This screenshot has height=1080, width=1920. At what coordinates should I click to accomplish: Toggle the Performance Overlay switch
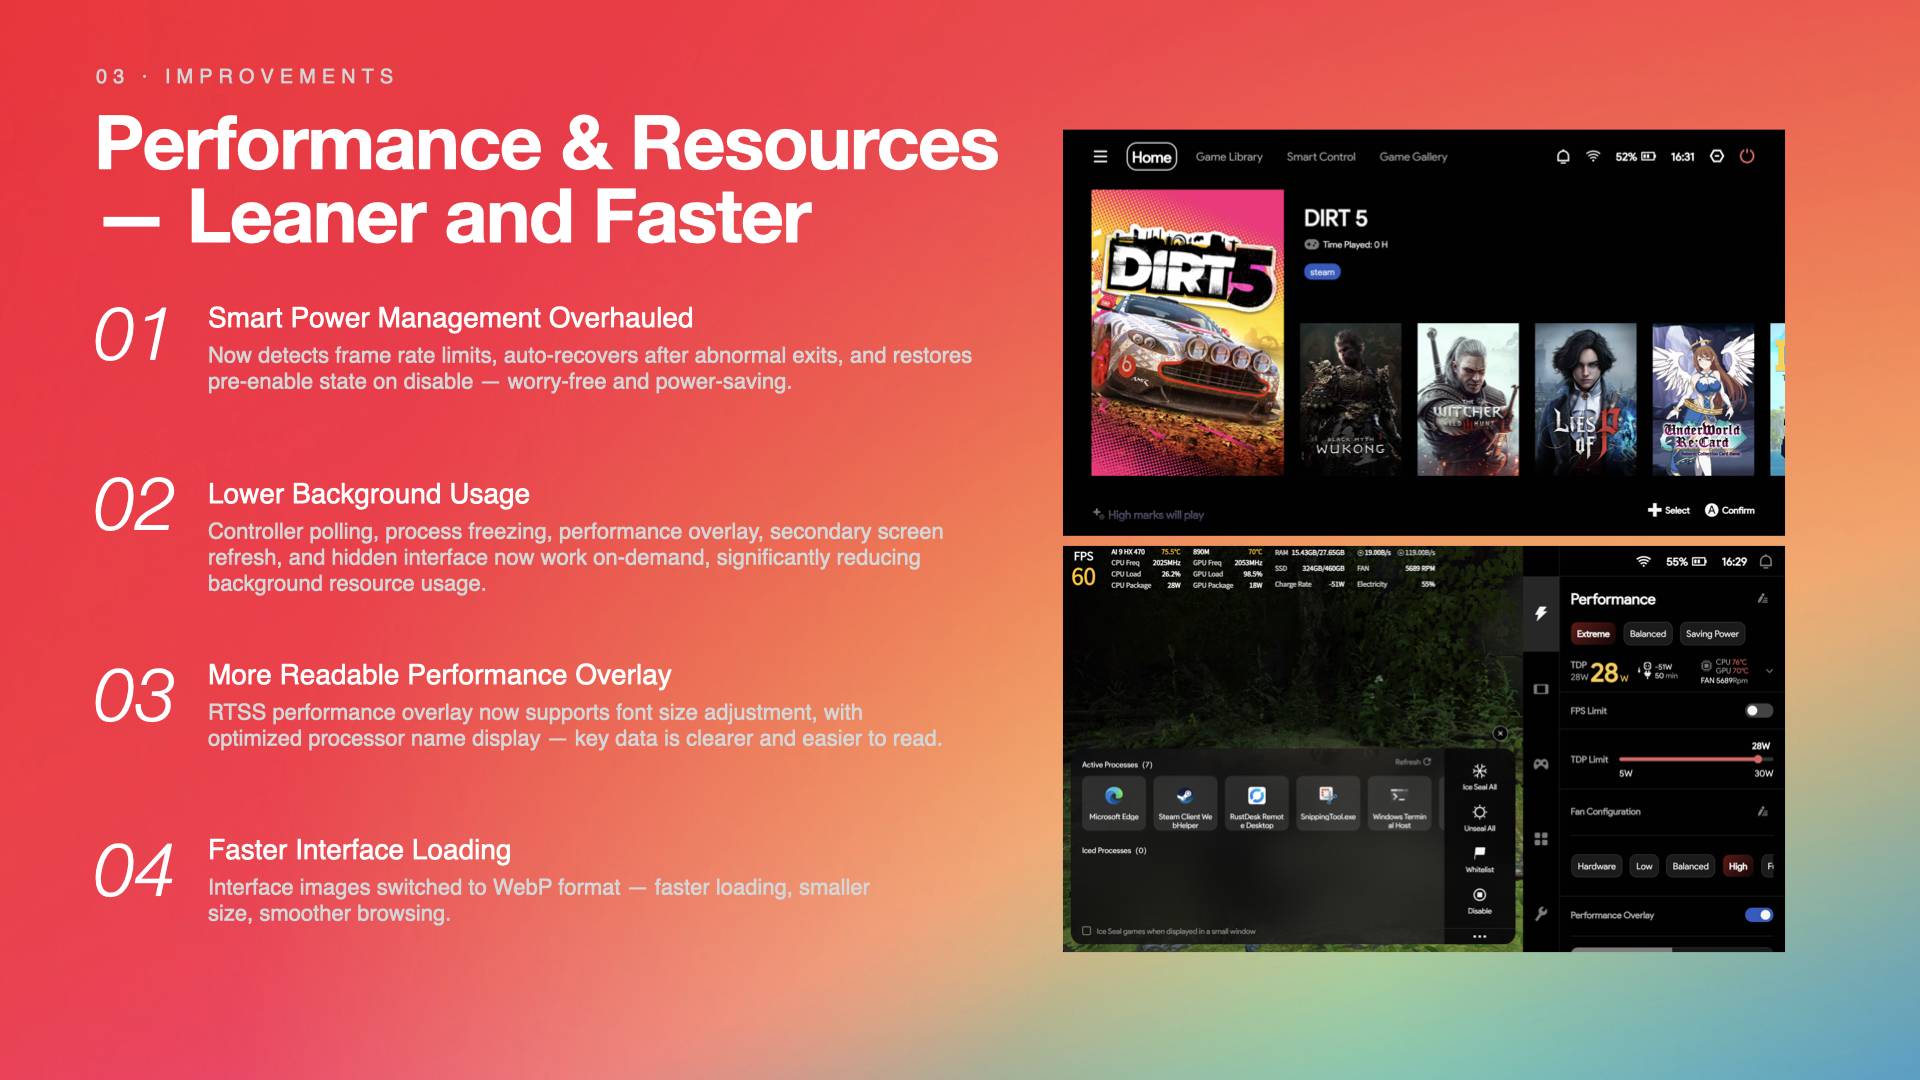[1759, 915]
